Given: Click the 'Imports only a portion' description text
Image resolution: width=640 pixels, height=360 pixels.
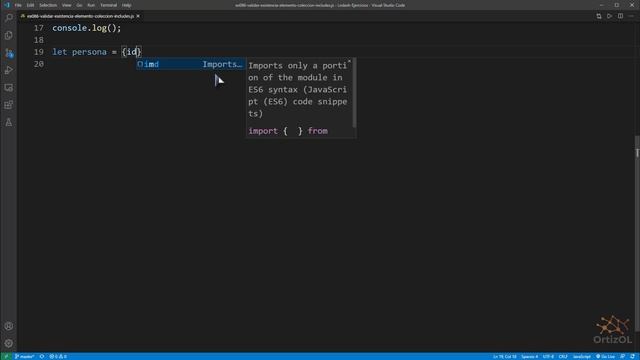Looking at the screenshot, I should (x=298, y=89).
